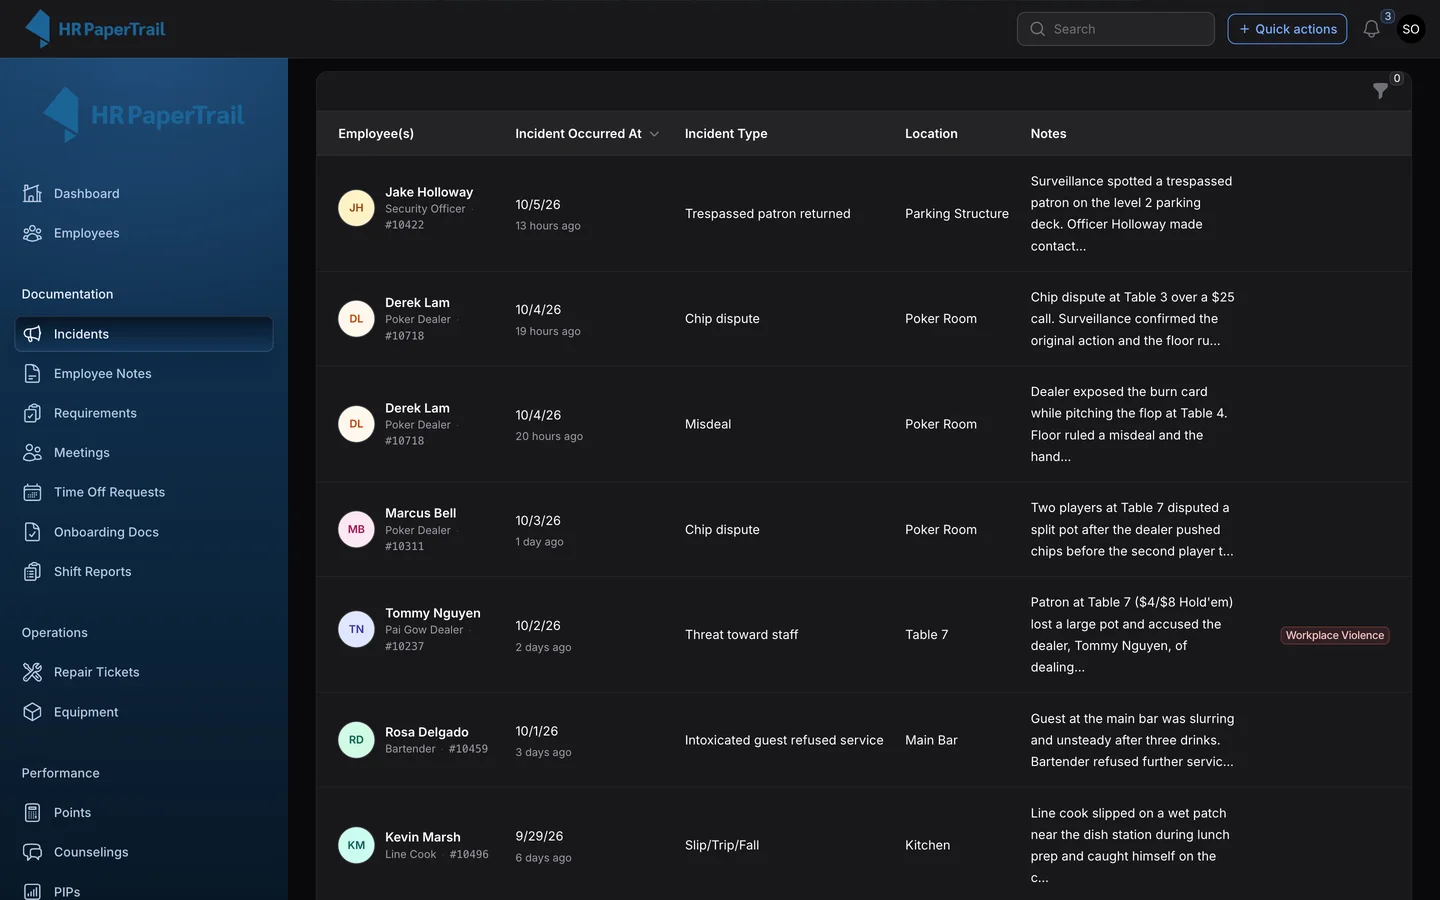This screenshot has height=900, width=1440.
Task: Click the Onboarding Docs file icon
Action: click(33, 532)
